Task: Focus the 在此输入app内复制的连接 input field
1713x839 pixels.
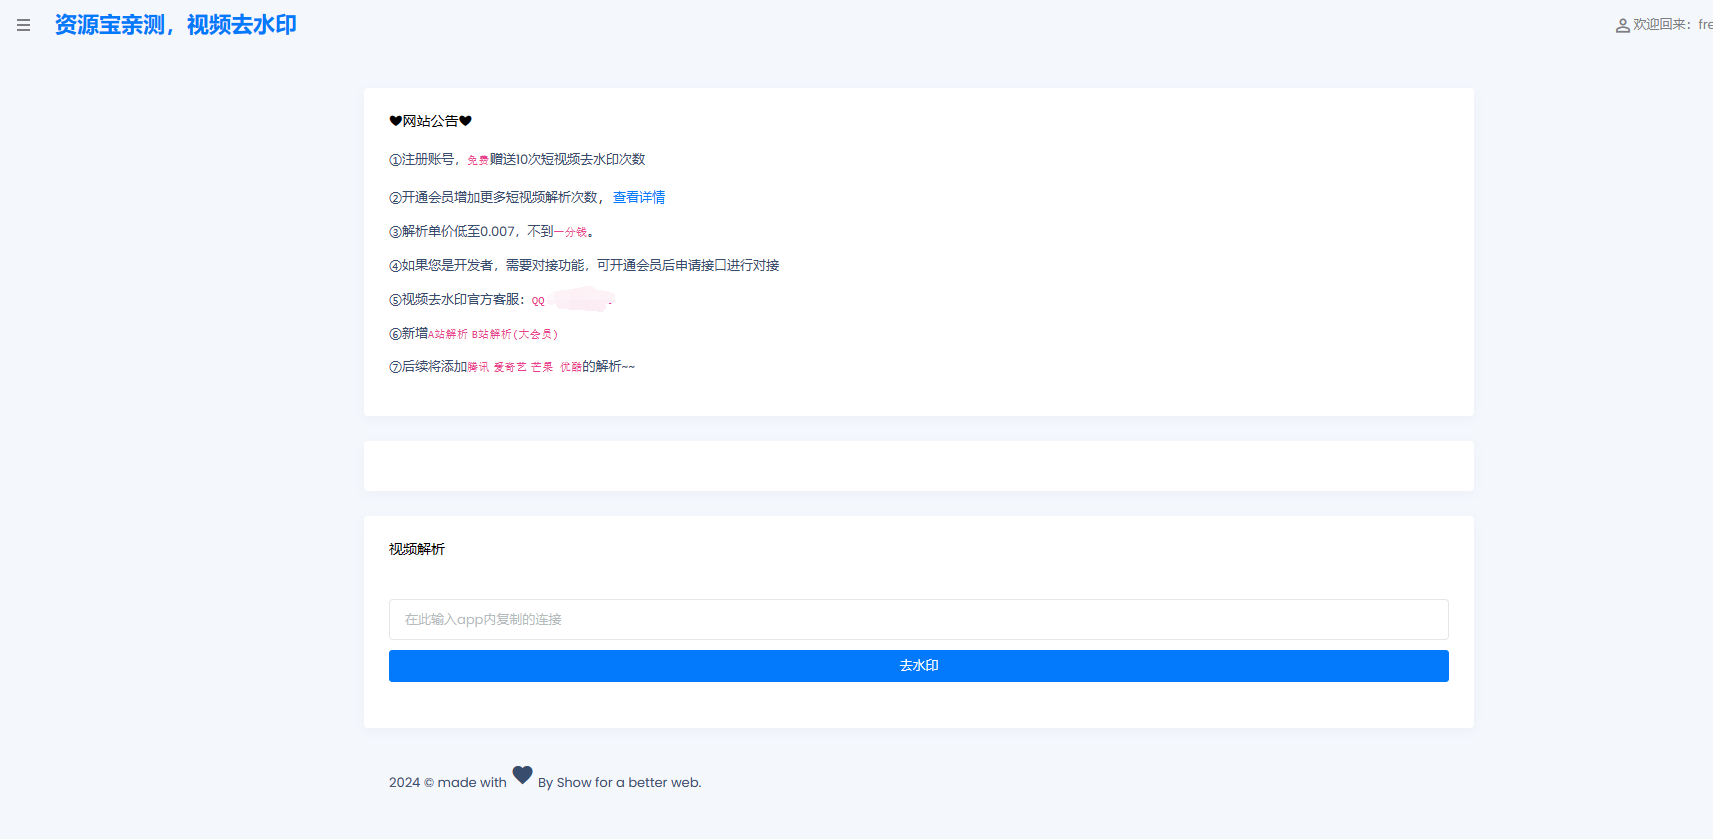Action: (918, 619)
